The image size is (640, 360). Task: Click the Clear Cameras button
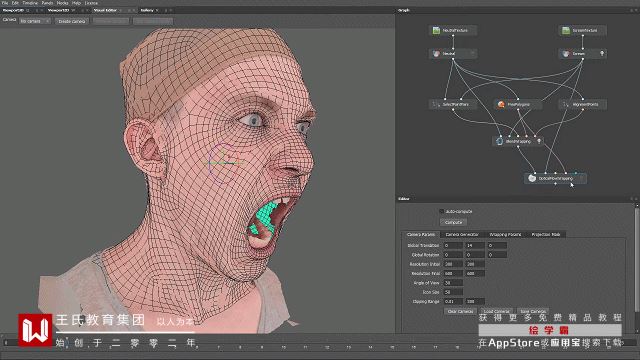pos(460,311)
